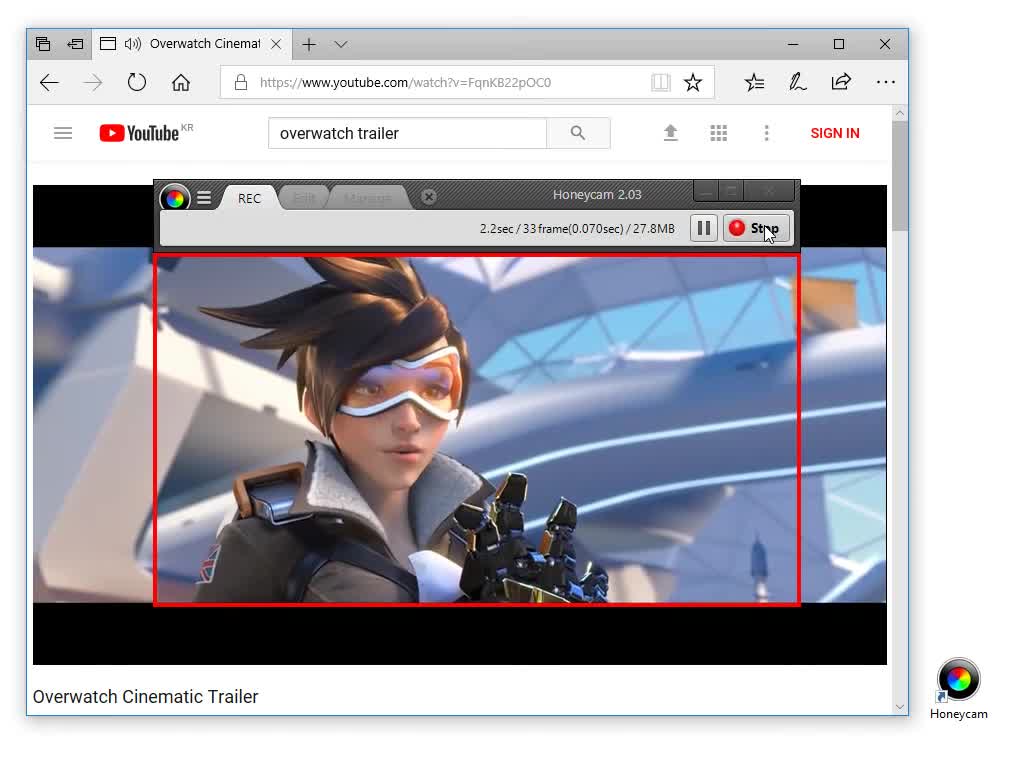
Task: Add page to favorites with star
Action: point(693,82)
